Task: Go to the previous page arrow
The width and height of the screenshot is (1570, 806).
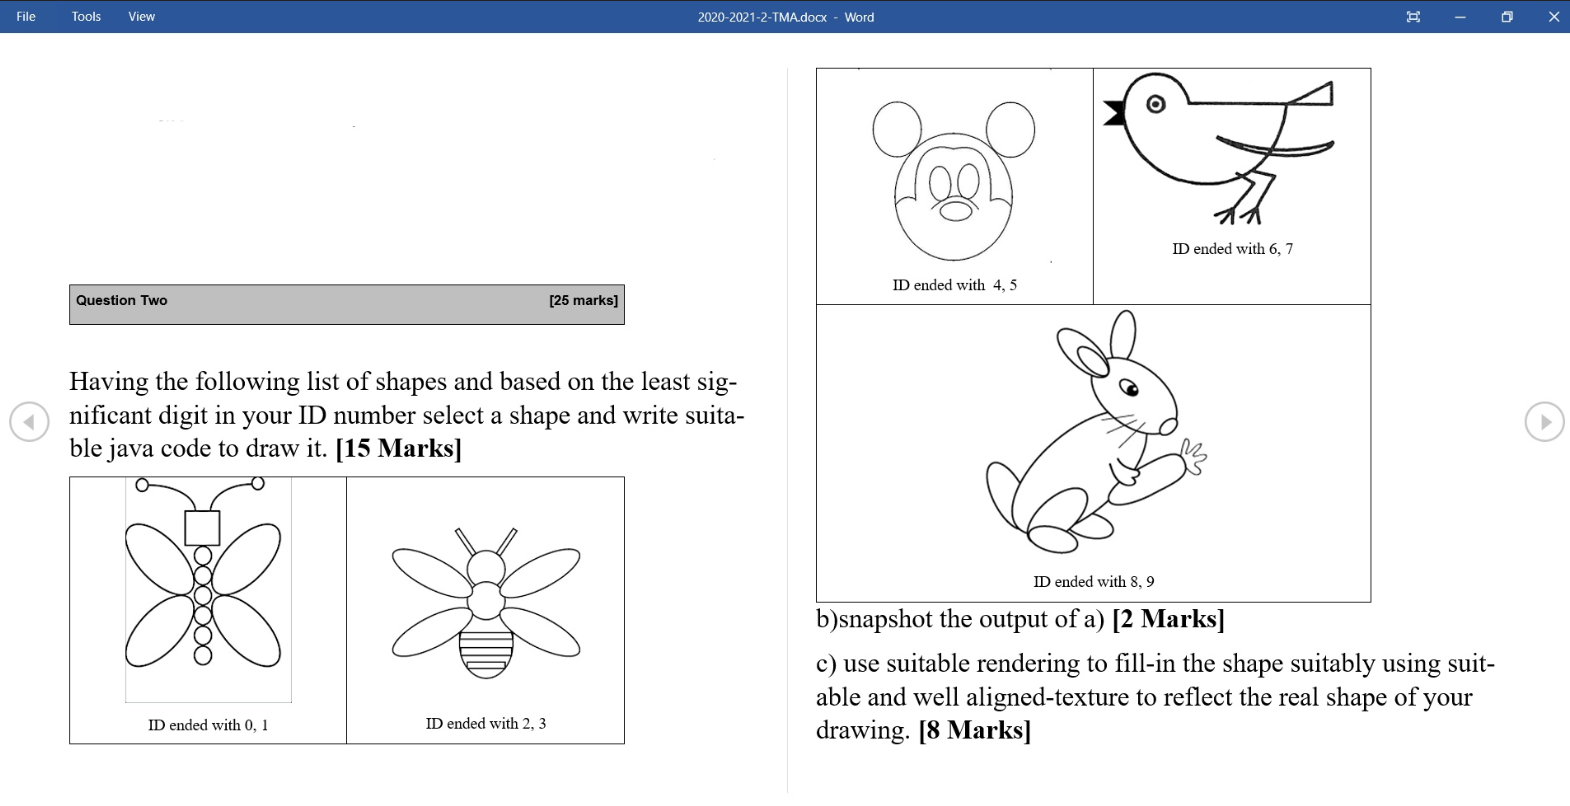Action: [29, 422]
